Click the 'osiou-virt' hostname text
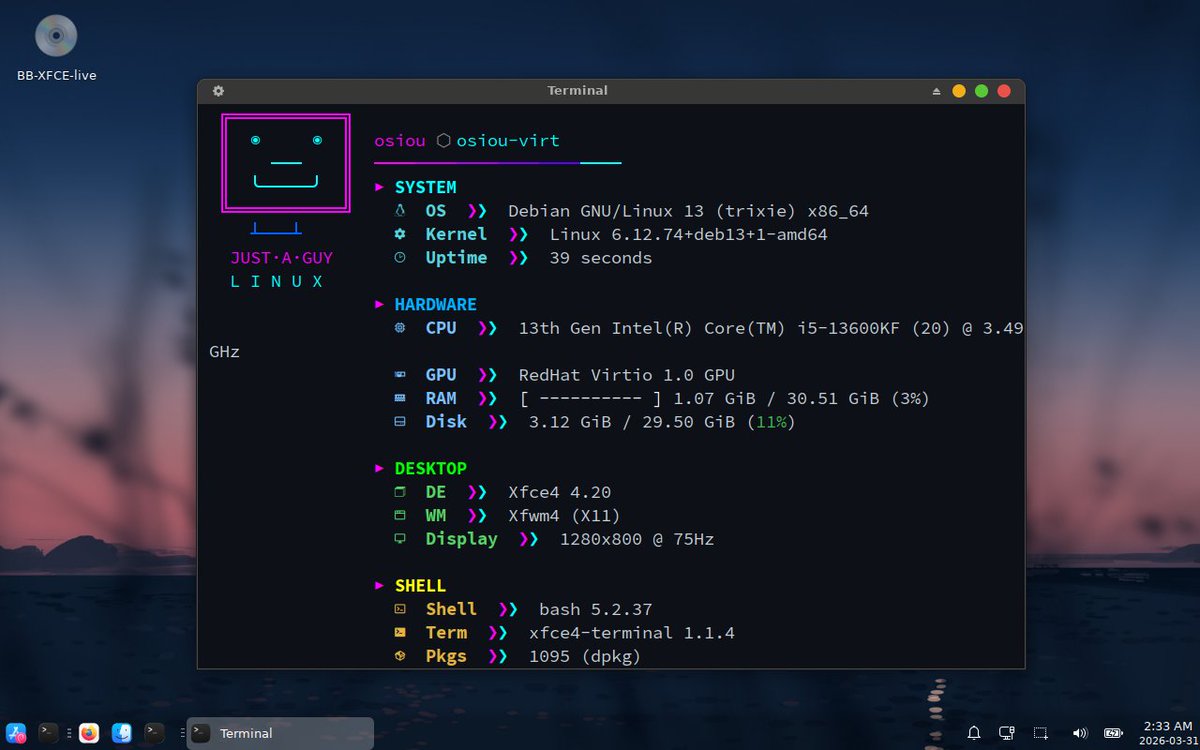This screenshot has height=750, width=1200. (x=508, y=141)
